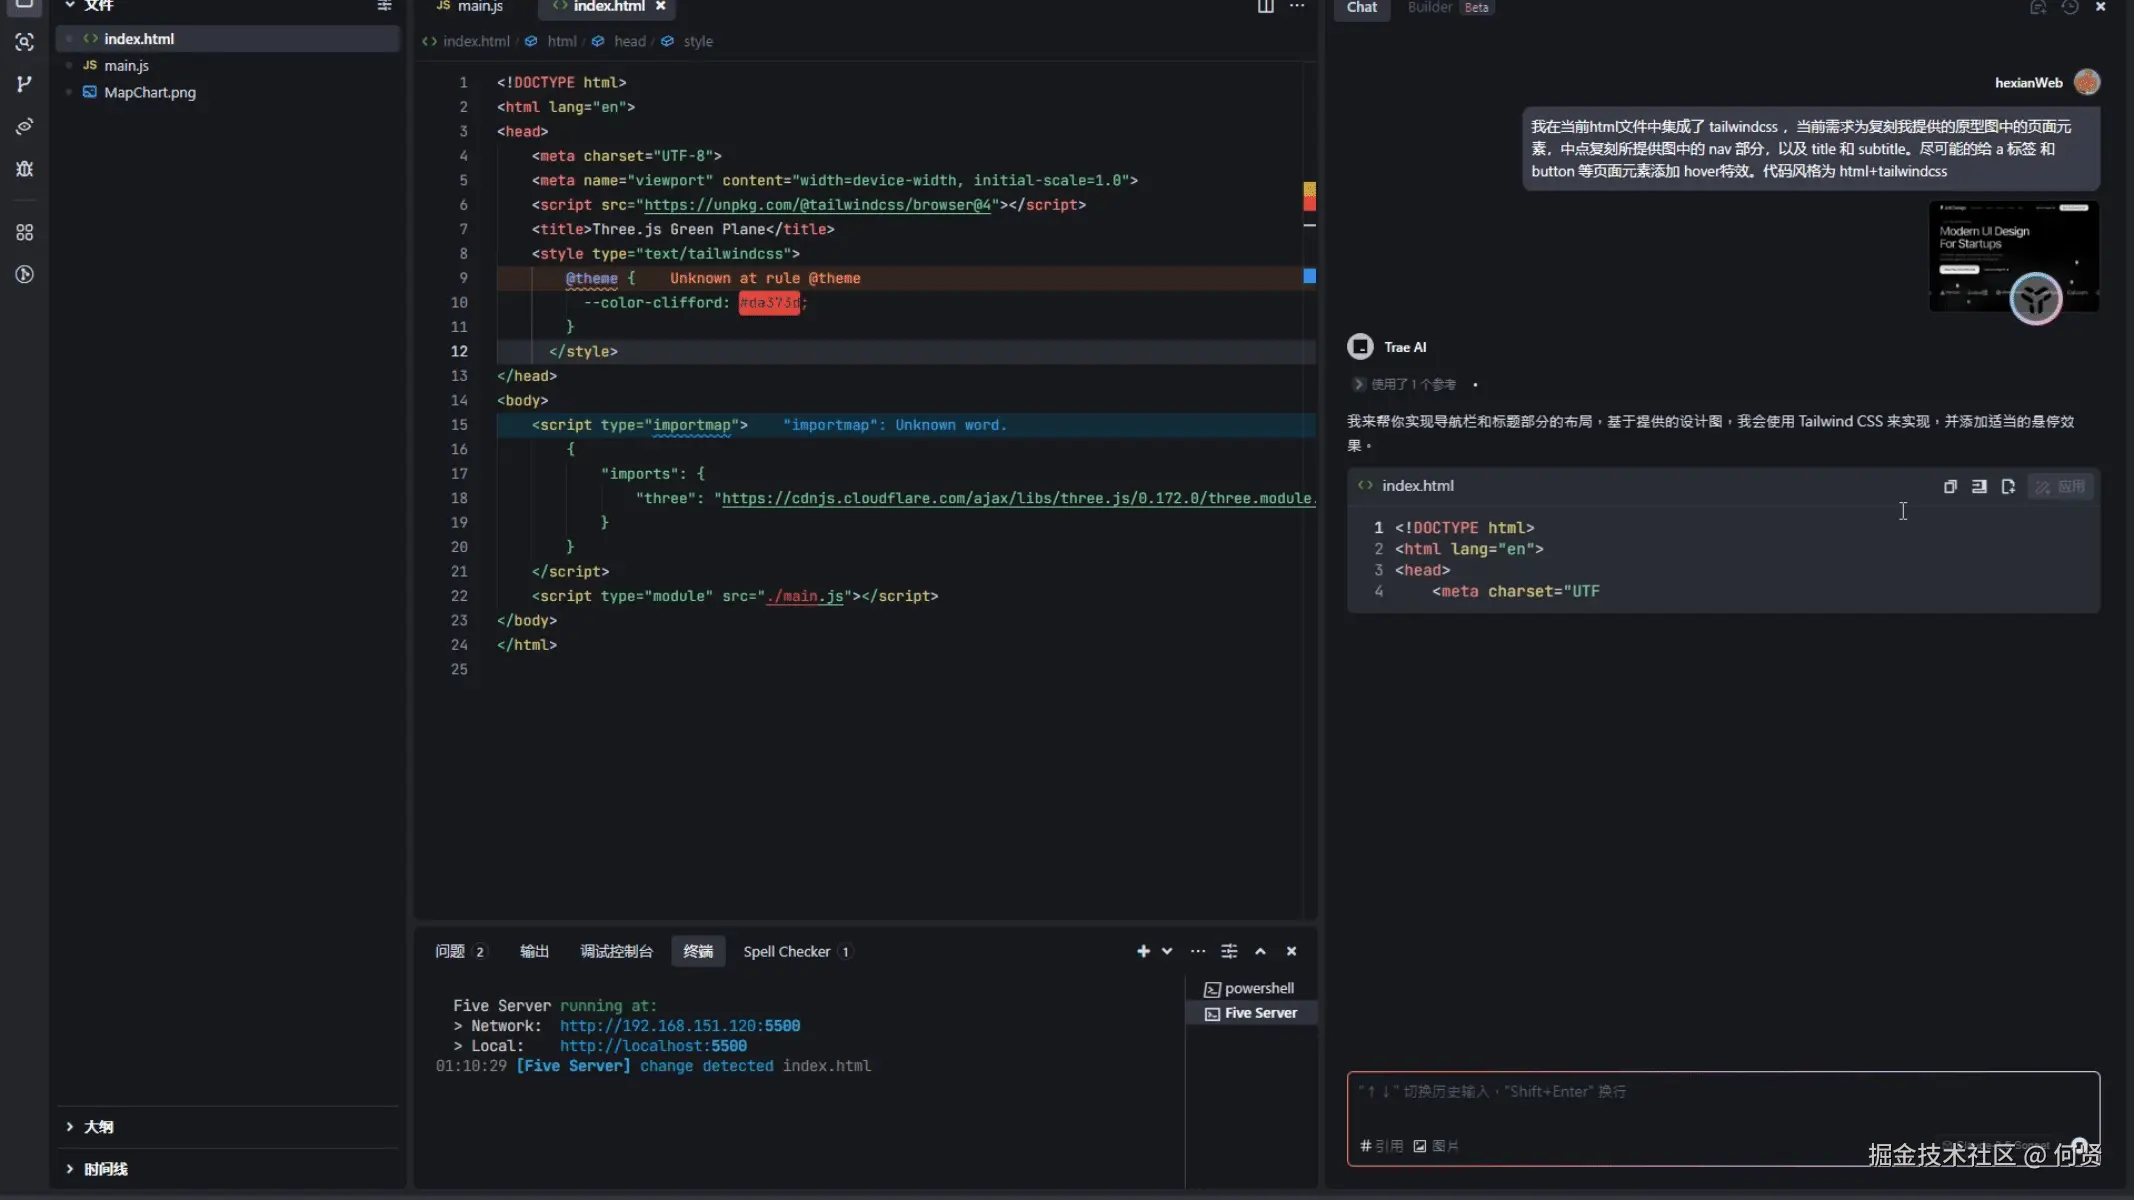Open the terminal profile dropdown arrow
The height and width of the screenshot is (1200, 2134).
click(x=1165, y=951)
